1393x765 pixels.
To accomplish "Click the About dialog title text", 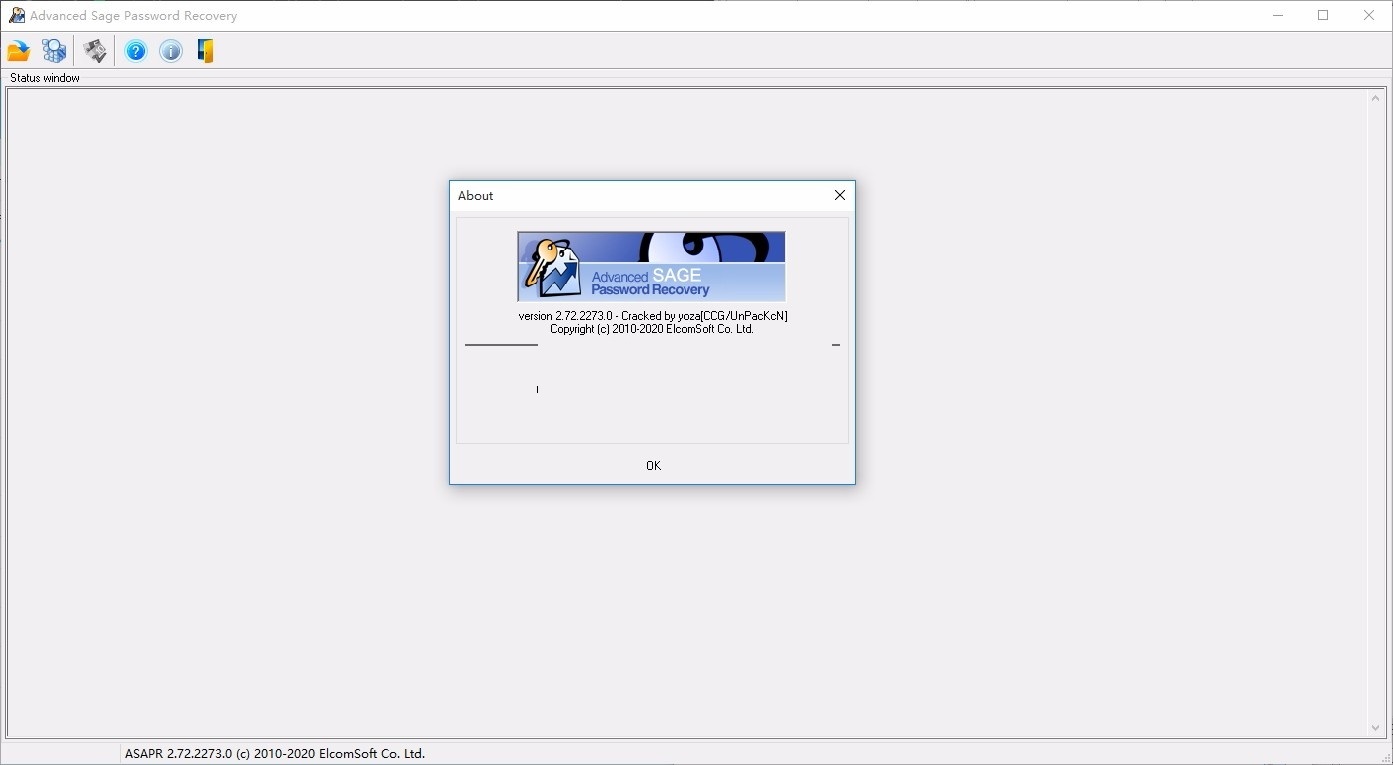I will coord(476,196).
